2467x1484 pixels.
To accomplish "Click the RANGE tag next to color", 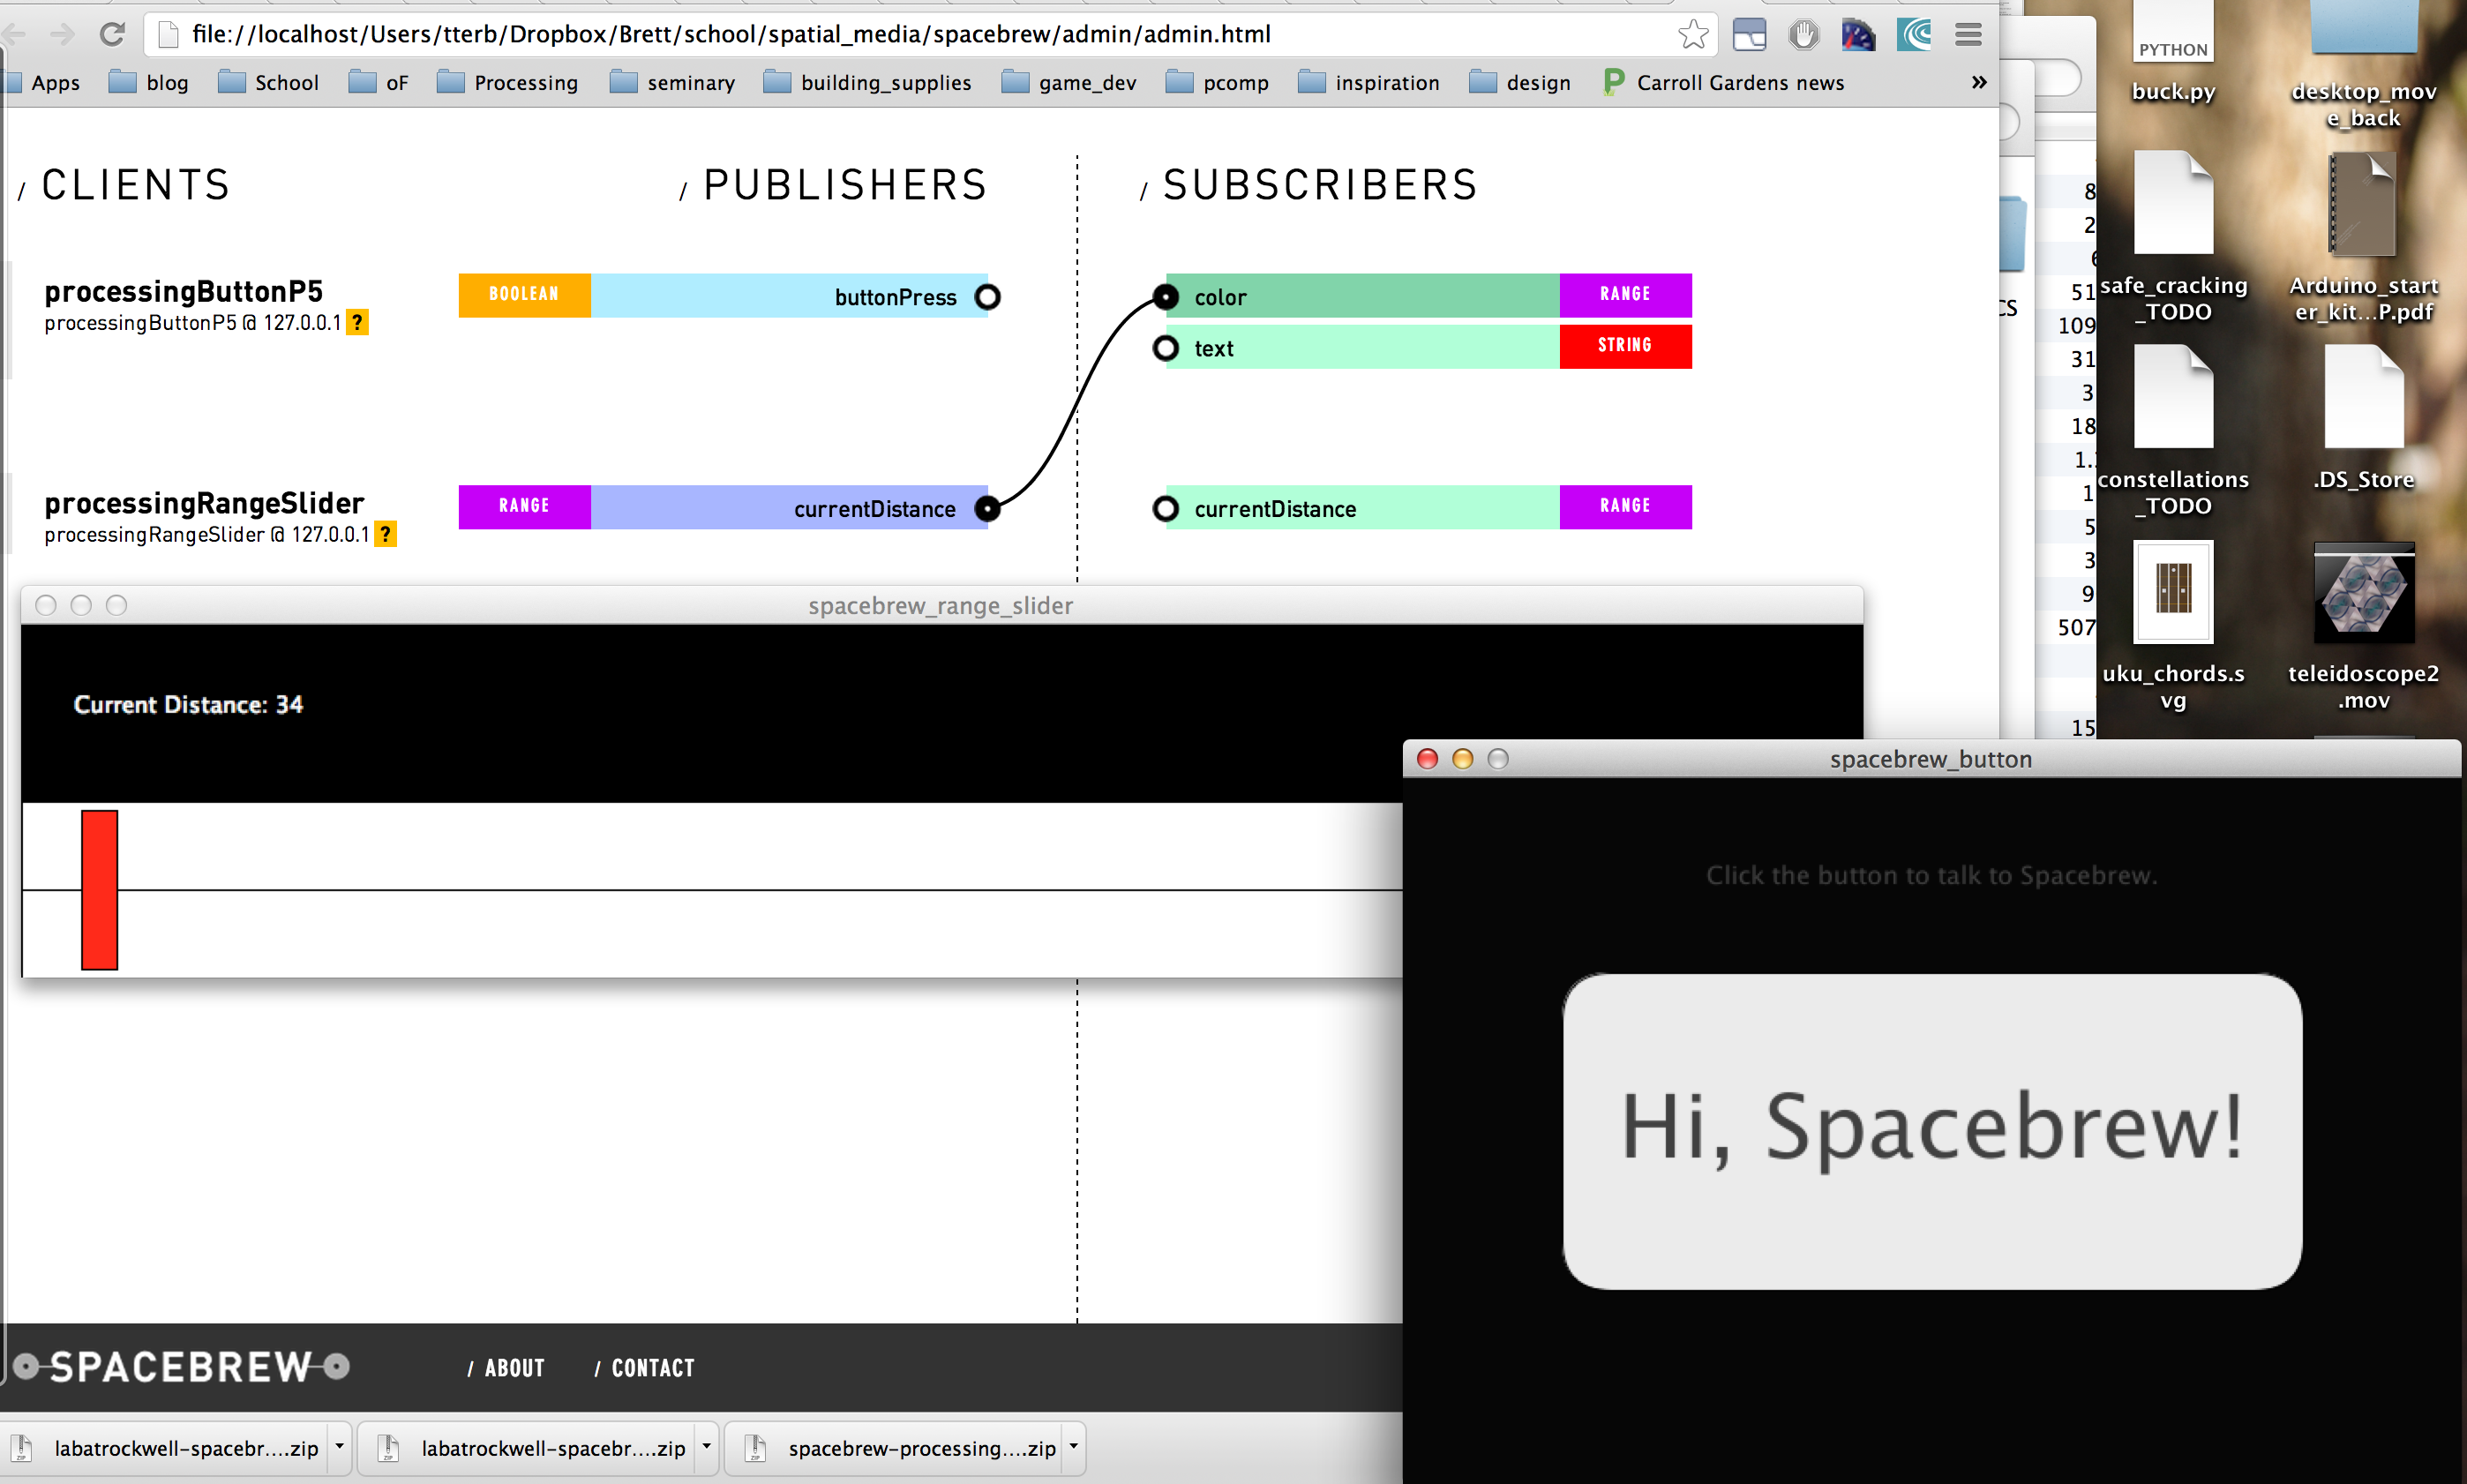I will point(1625,295).
